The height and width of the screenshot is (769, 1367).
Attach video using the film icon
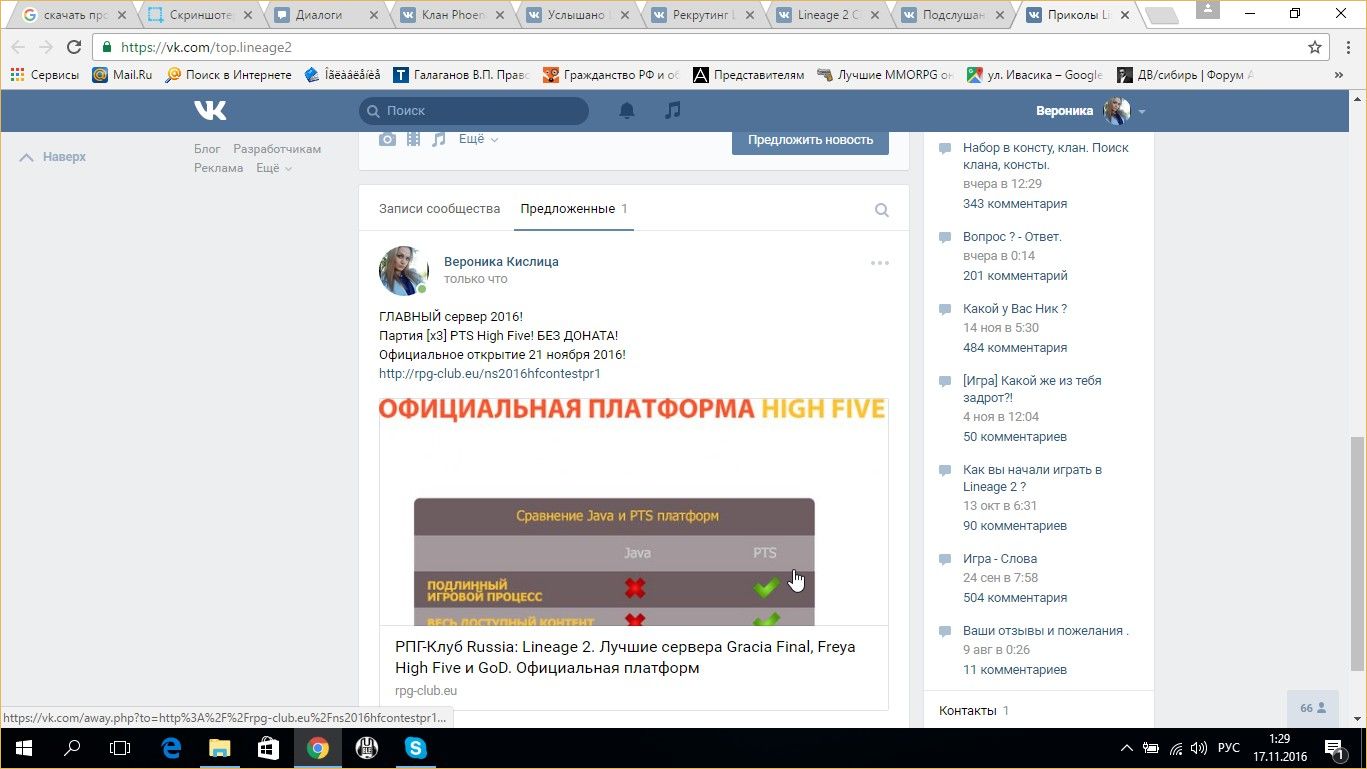[x=413, y=140]
